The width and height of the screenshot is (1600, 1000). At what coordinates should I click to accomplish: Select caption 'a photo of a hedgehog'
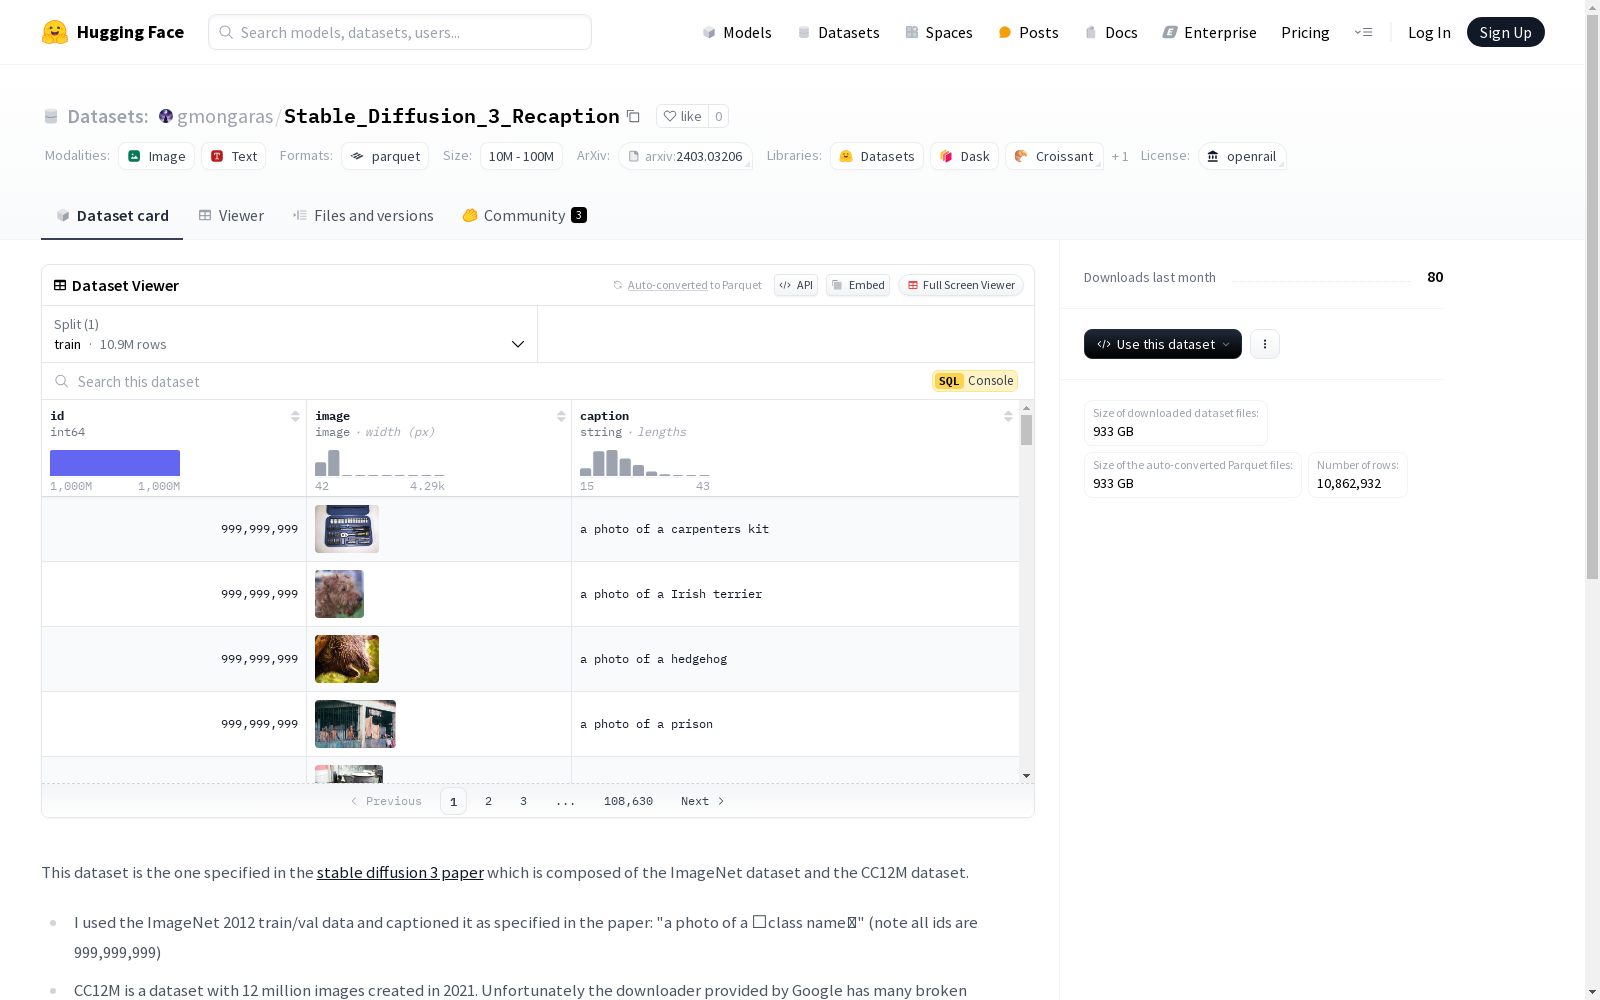pos(653,659)
